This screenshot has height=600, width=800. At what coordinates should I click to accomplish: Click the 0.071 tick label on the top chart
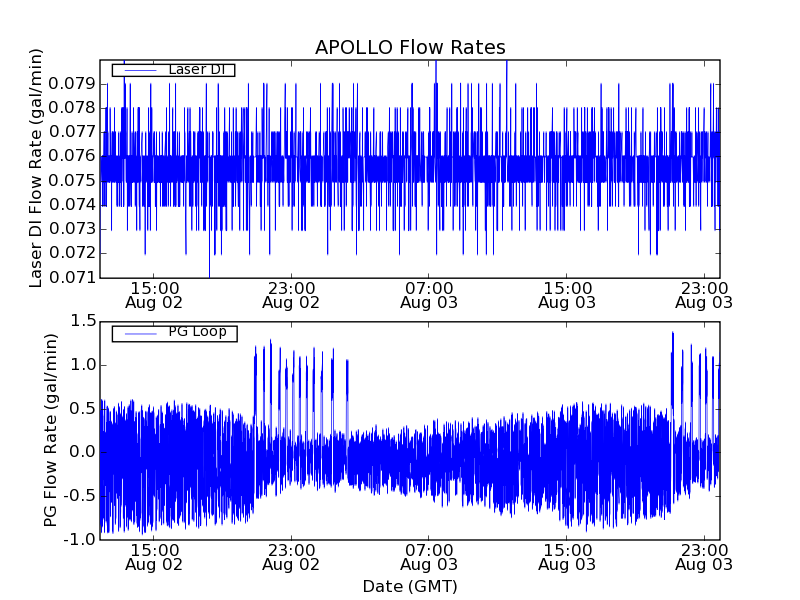(72, 277)
